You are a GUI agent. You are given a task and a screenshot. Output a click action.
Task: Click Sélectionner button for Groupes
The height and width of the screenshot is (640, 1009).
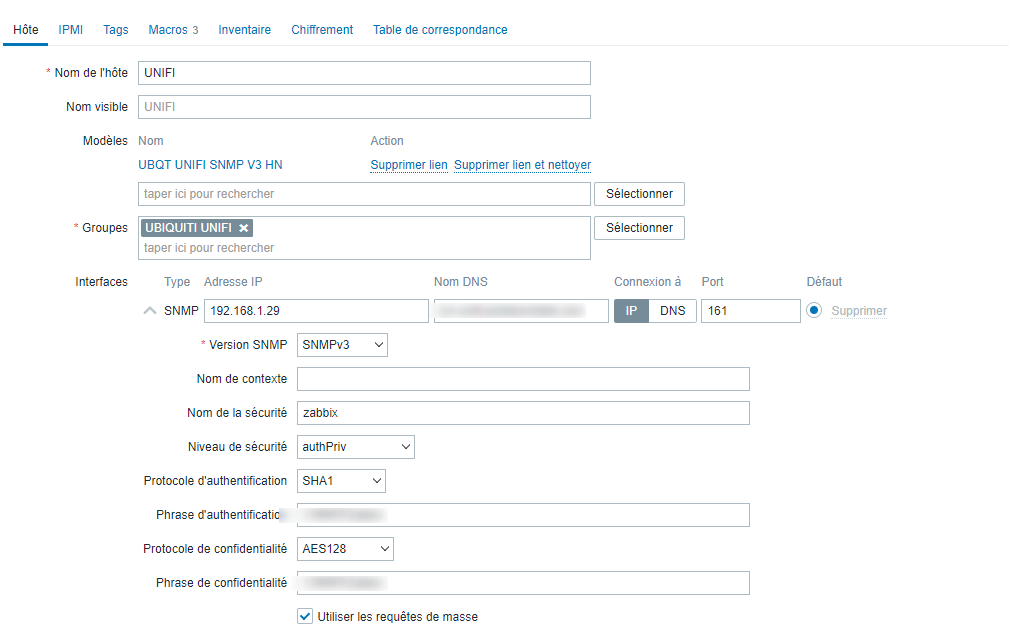tap(639, 228)
